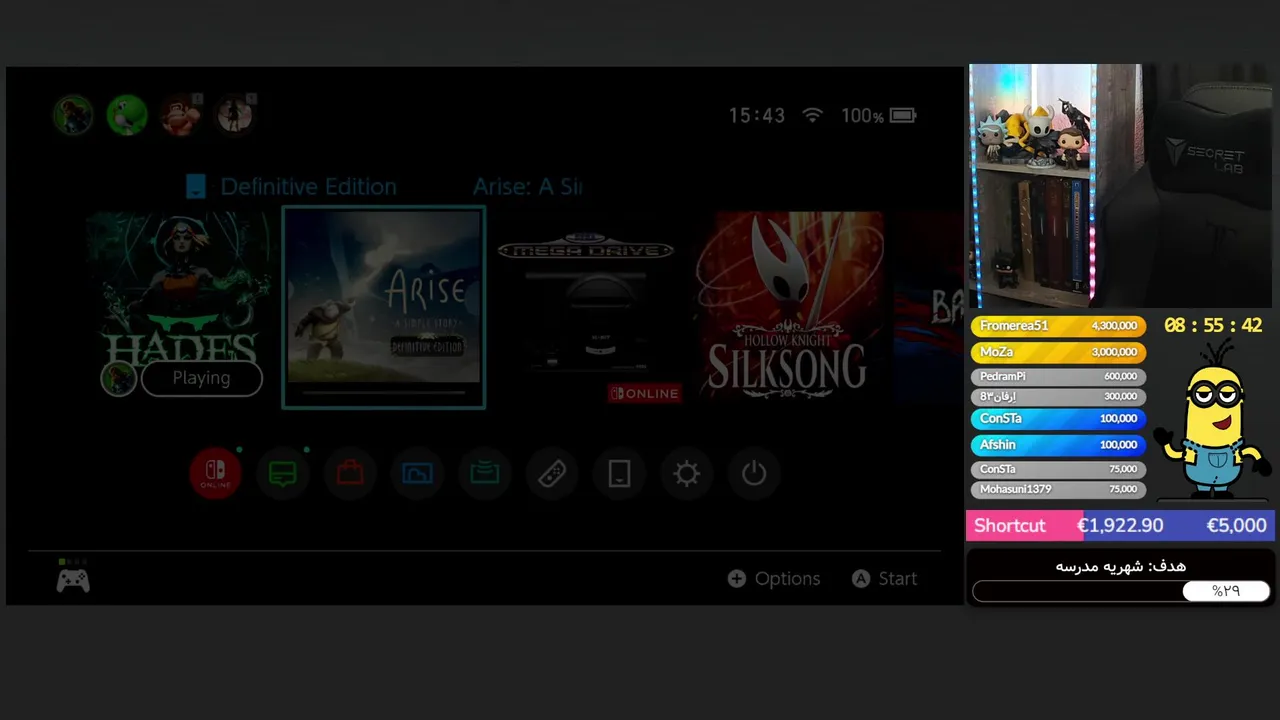
Task: Select the first user avatar
Action: click(x=73, y=115)
